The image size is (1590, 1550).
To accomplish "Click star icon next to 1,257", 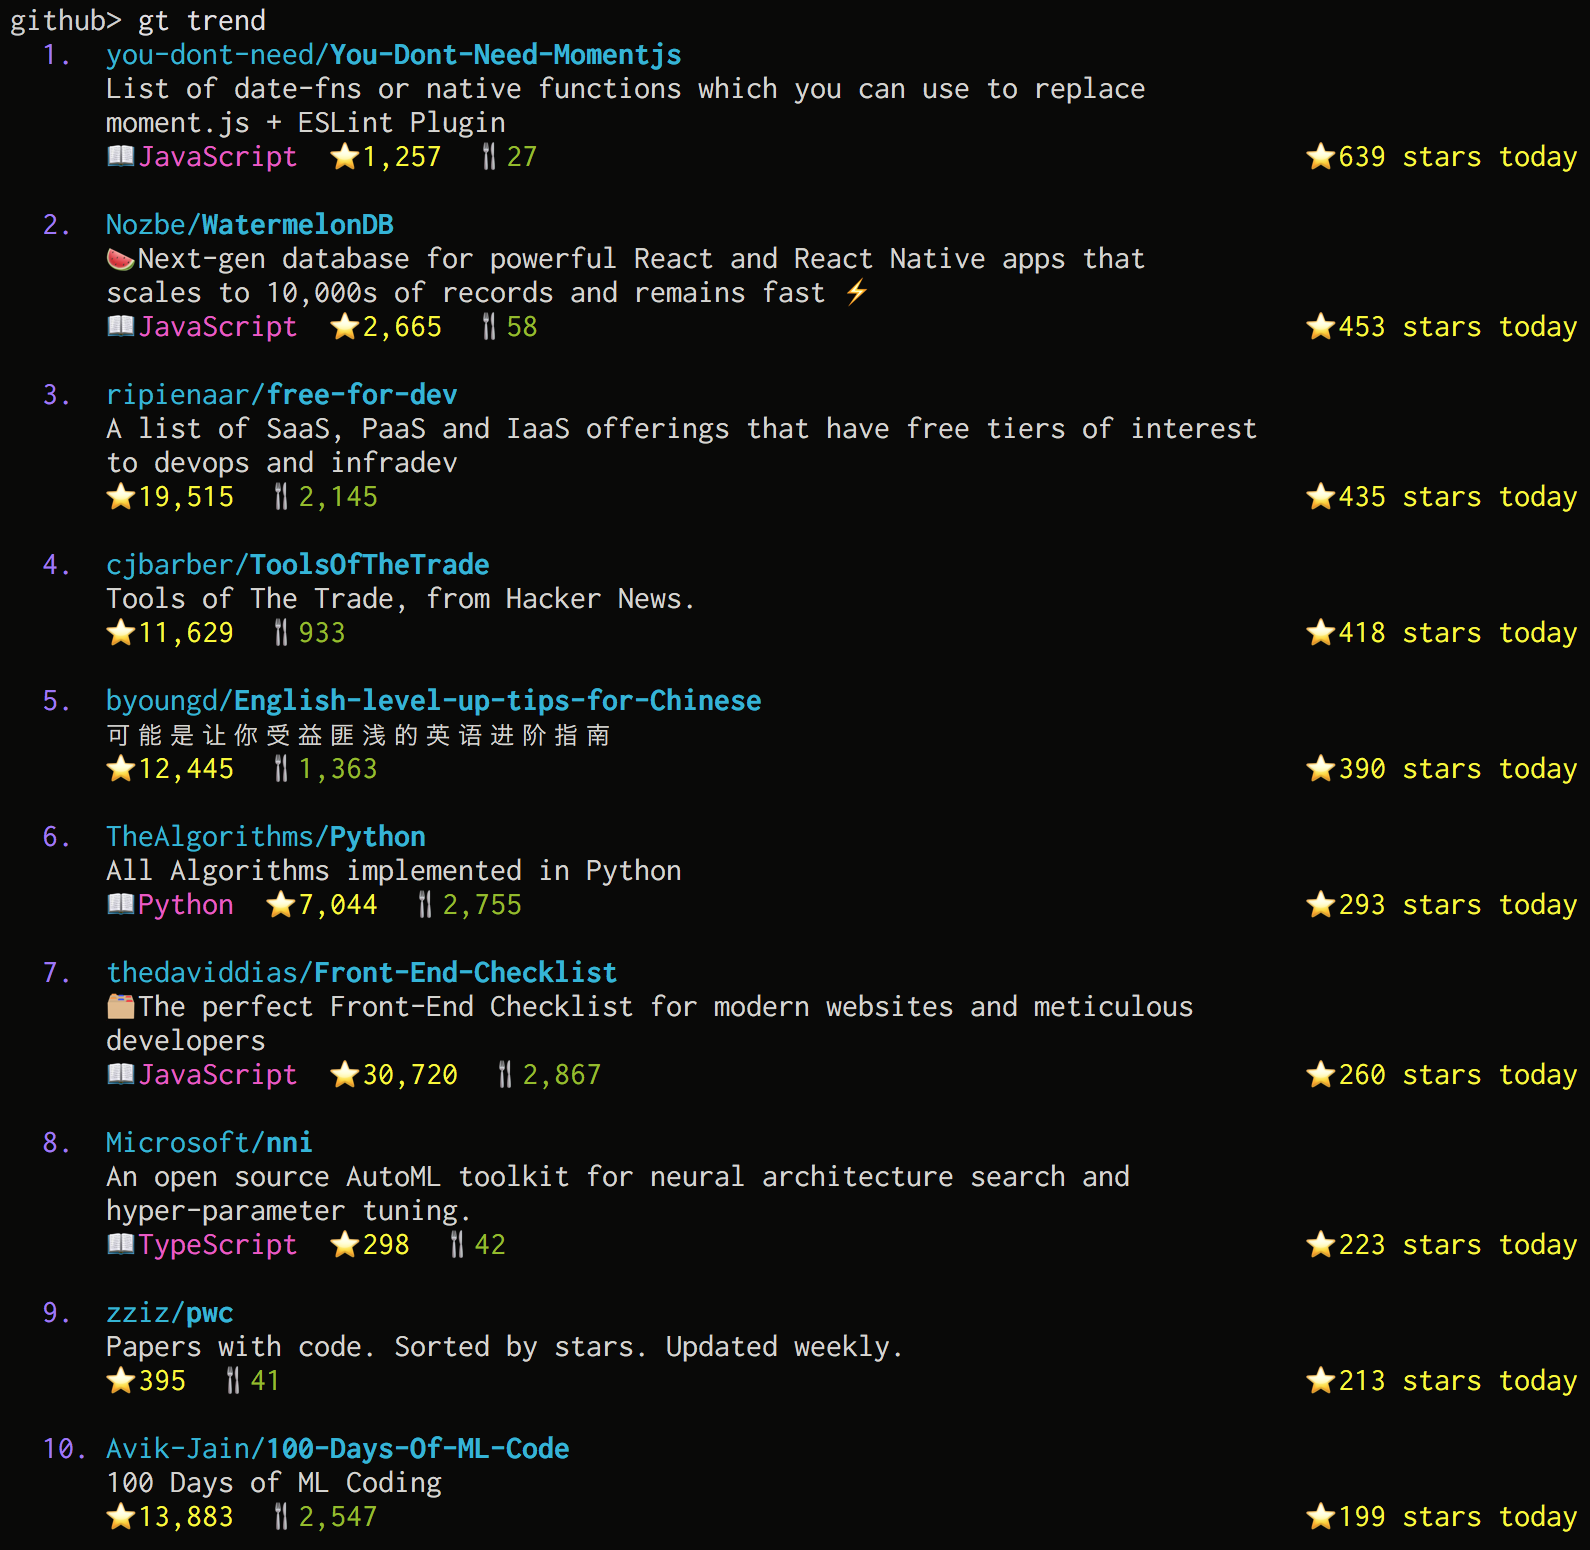I will tap(345, 156).
